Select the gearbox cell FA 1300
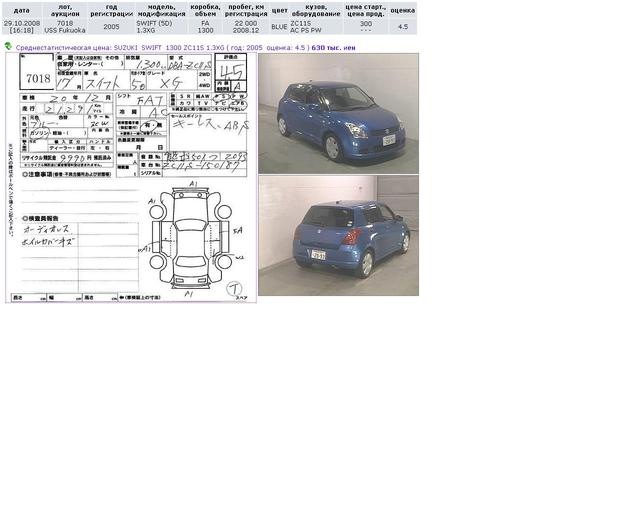 pos(205,27)
